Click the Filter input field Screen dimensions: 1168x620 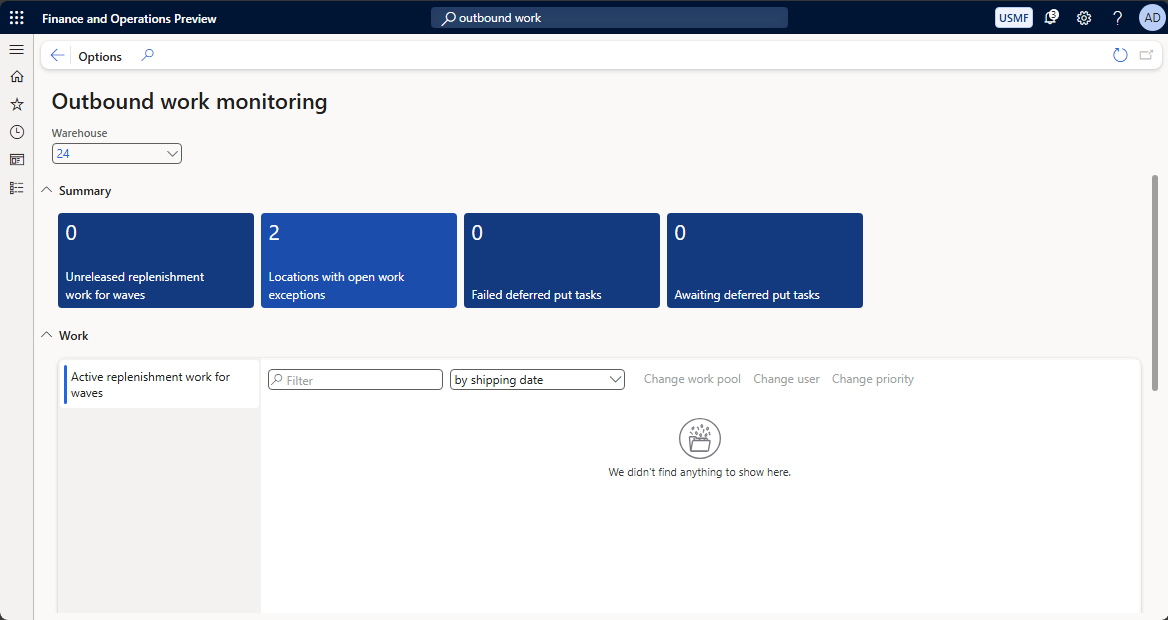click(362, 380)
